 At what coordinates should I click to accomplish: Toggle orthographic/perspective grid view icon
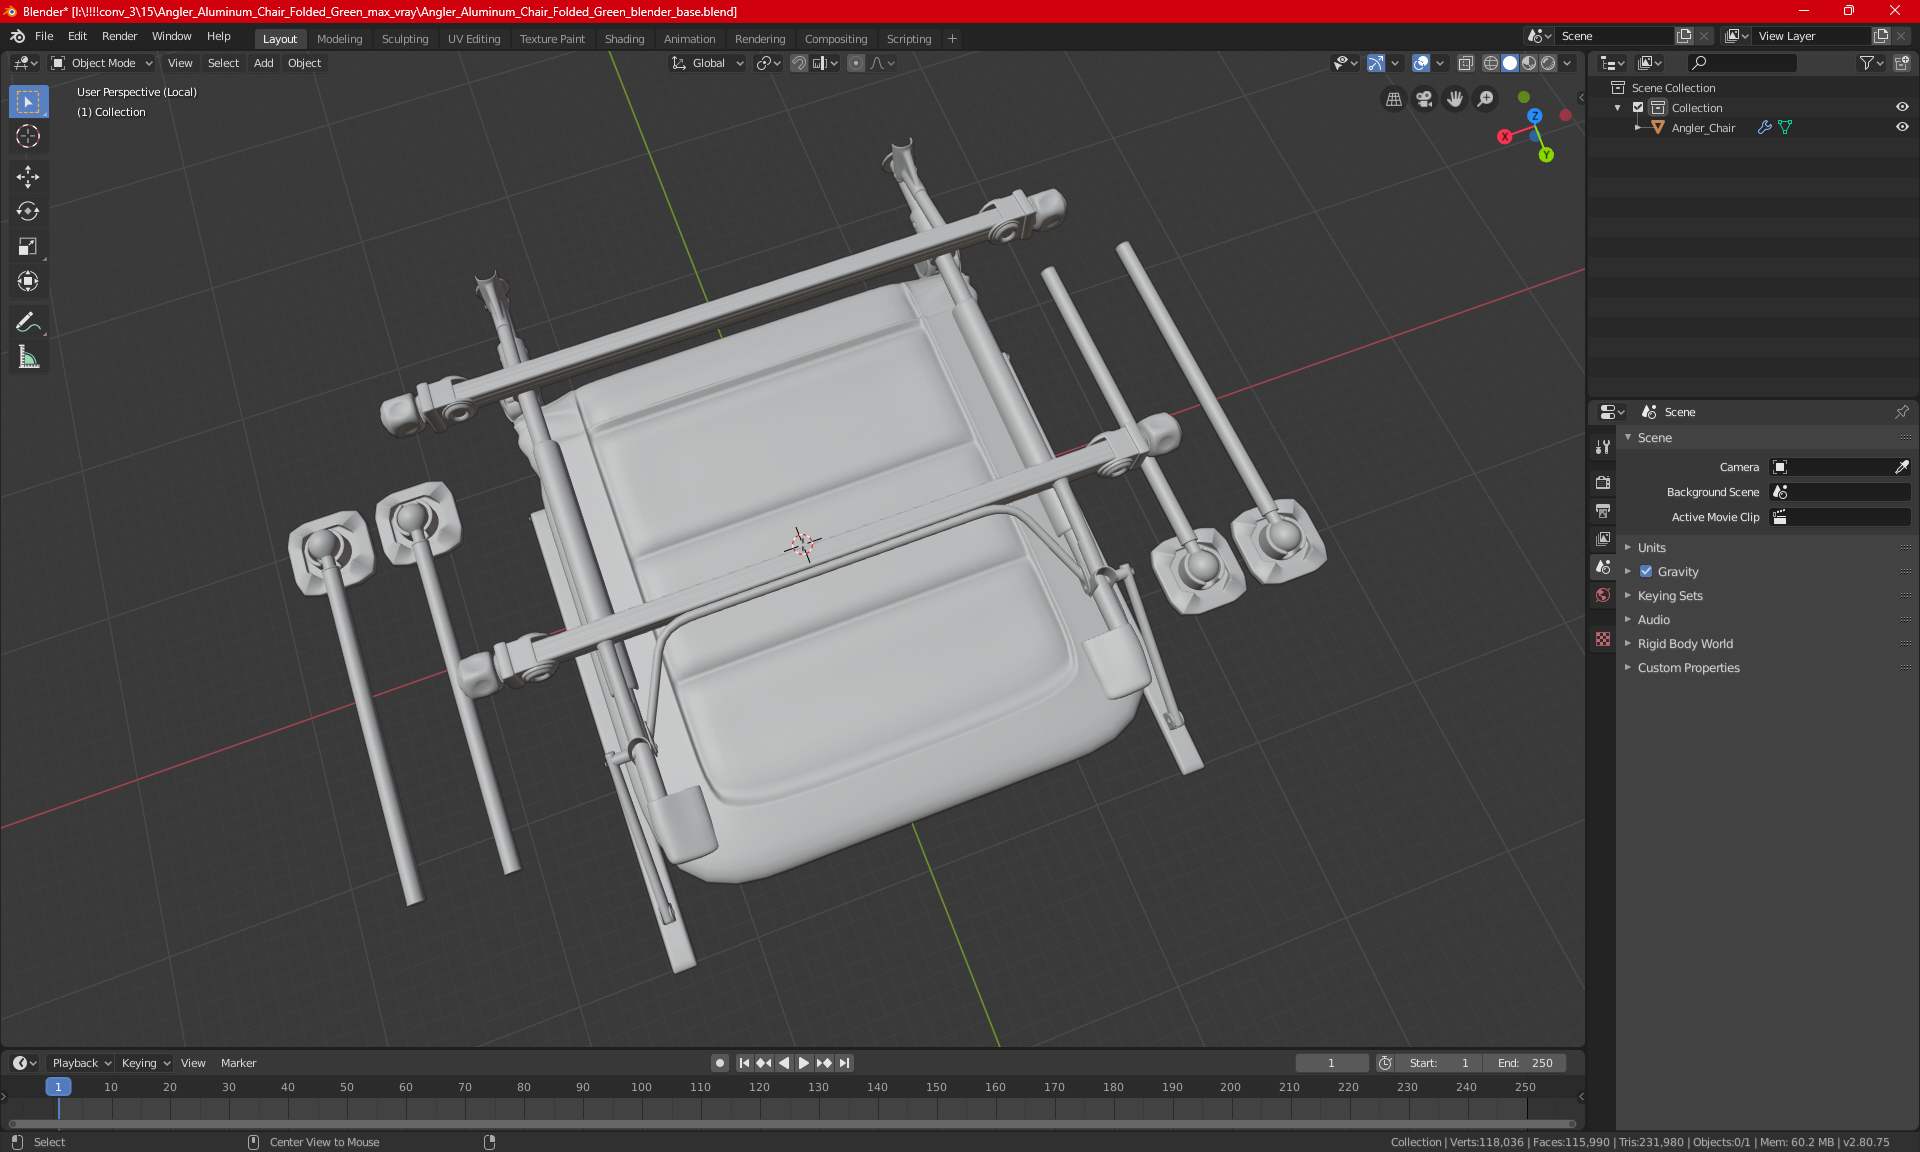tap(1393, 99)
